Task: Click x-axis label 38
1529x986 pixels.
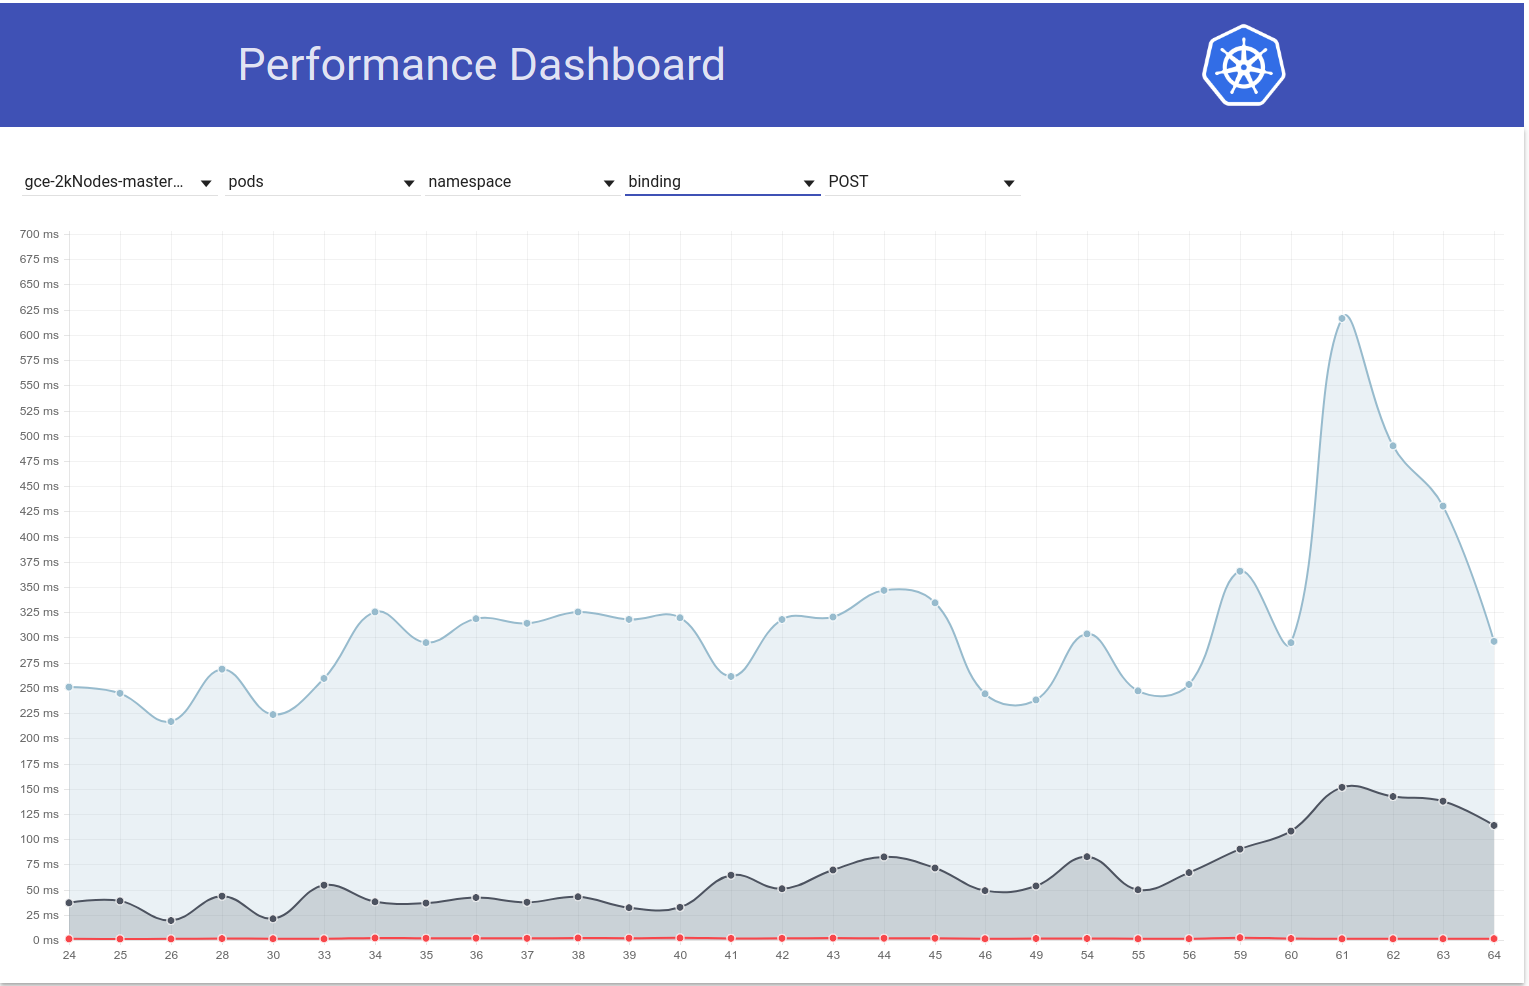Action: (578, 955)
